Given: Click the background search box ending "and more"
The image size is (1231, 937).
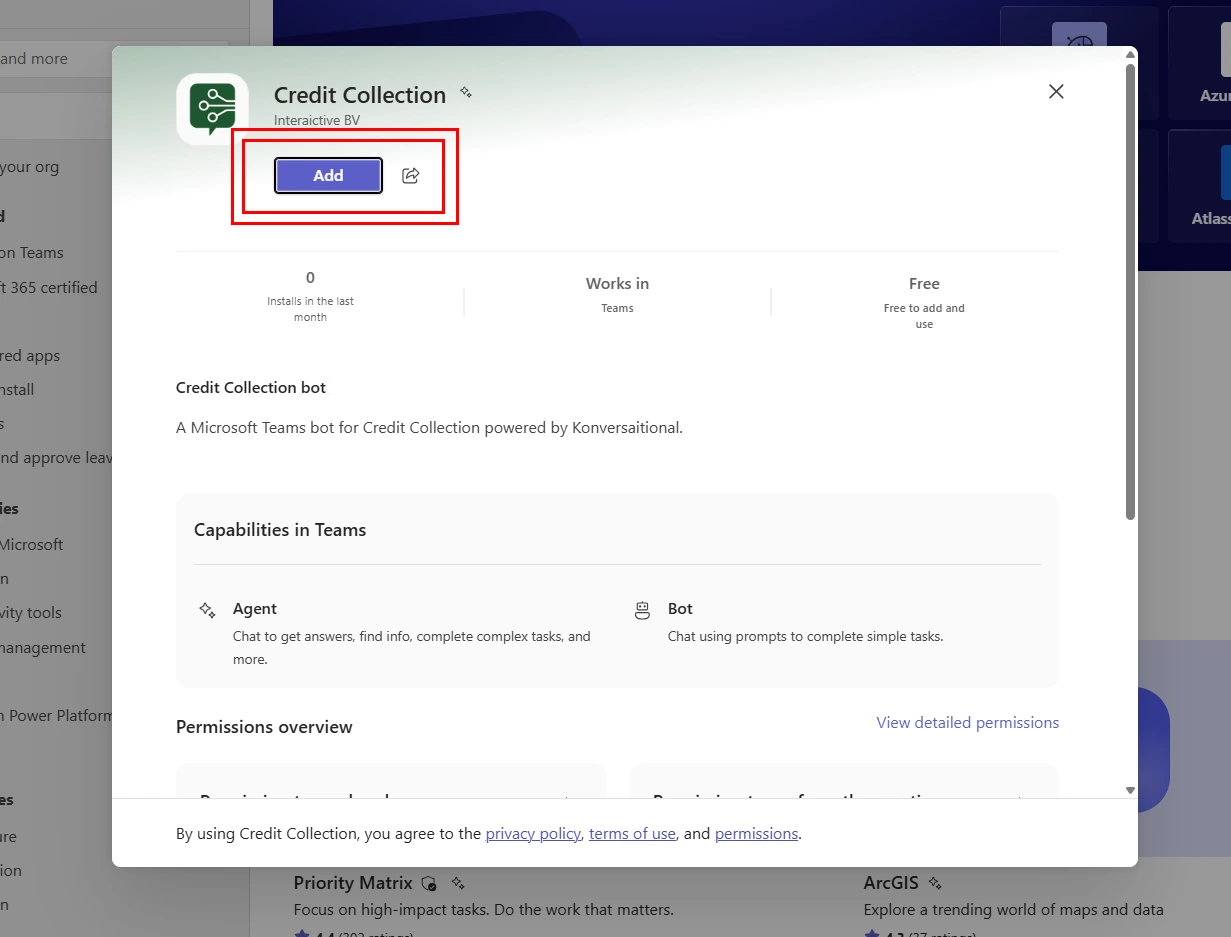Looking at the screenshot, I should 114,59.
